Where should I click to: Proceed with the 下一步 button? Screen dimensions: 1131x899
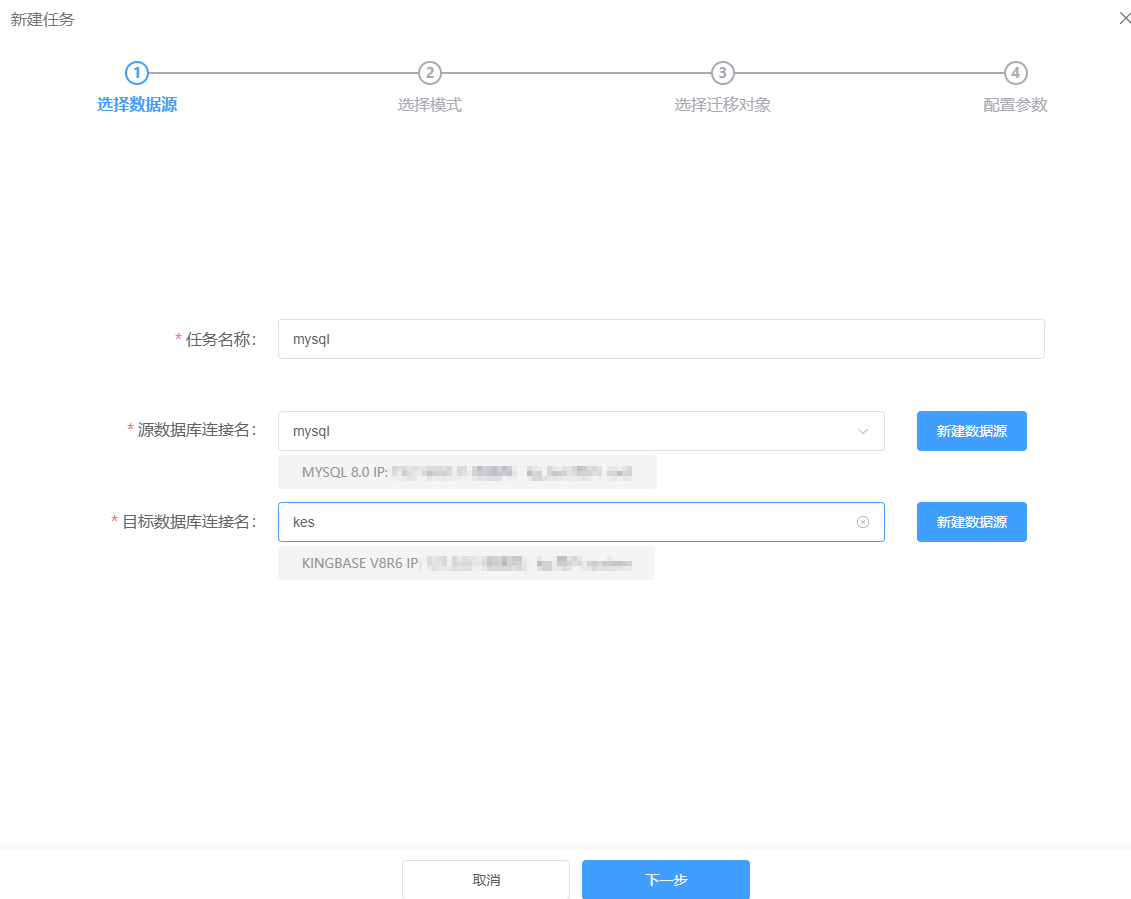pos(665,880)
